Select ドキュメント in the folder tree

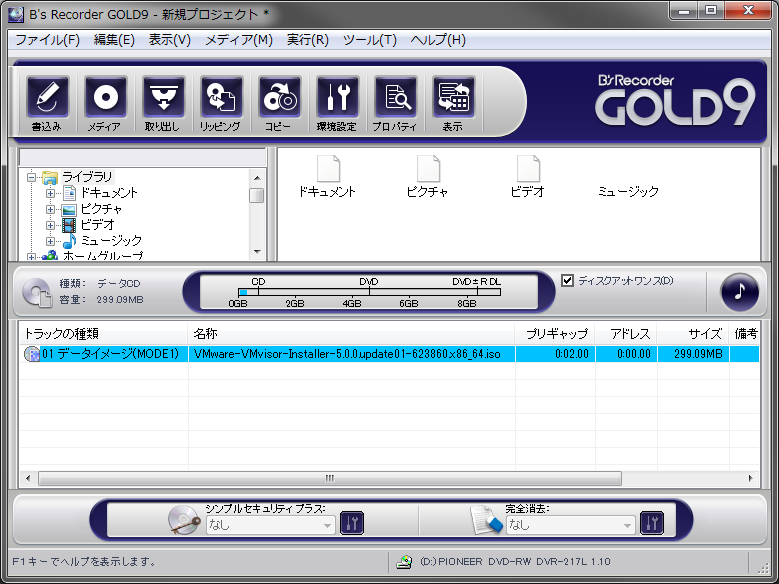point(109,193)
